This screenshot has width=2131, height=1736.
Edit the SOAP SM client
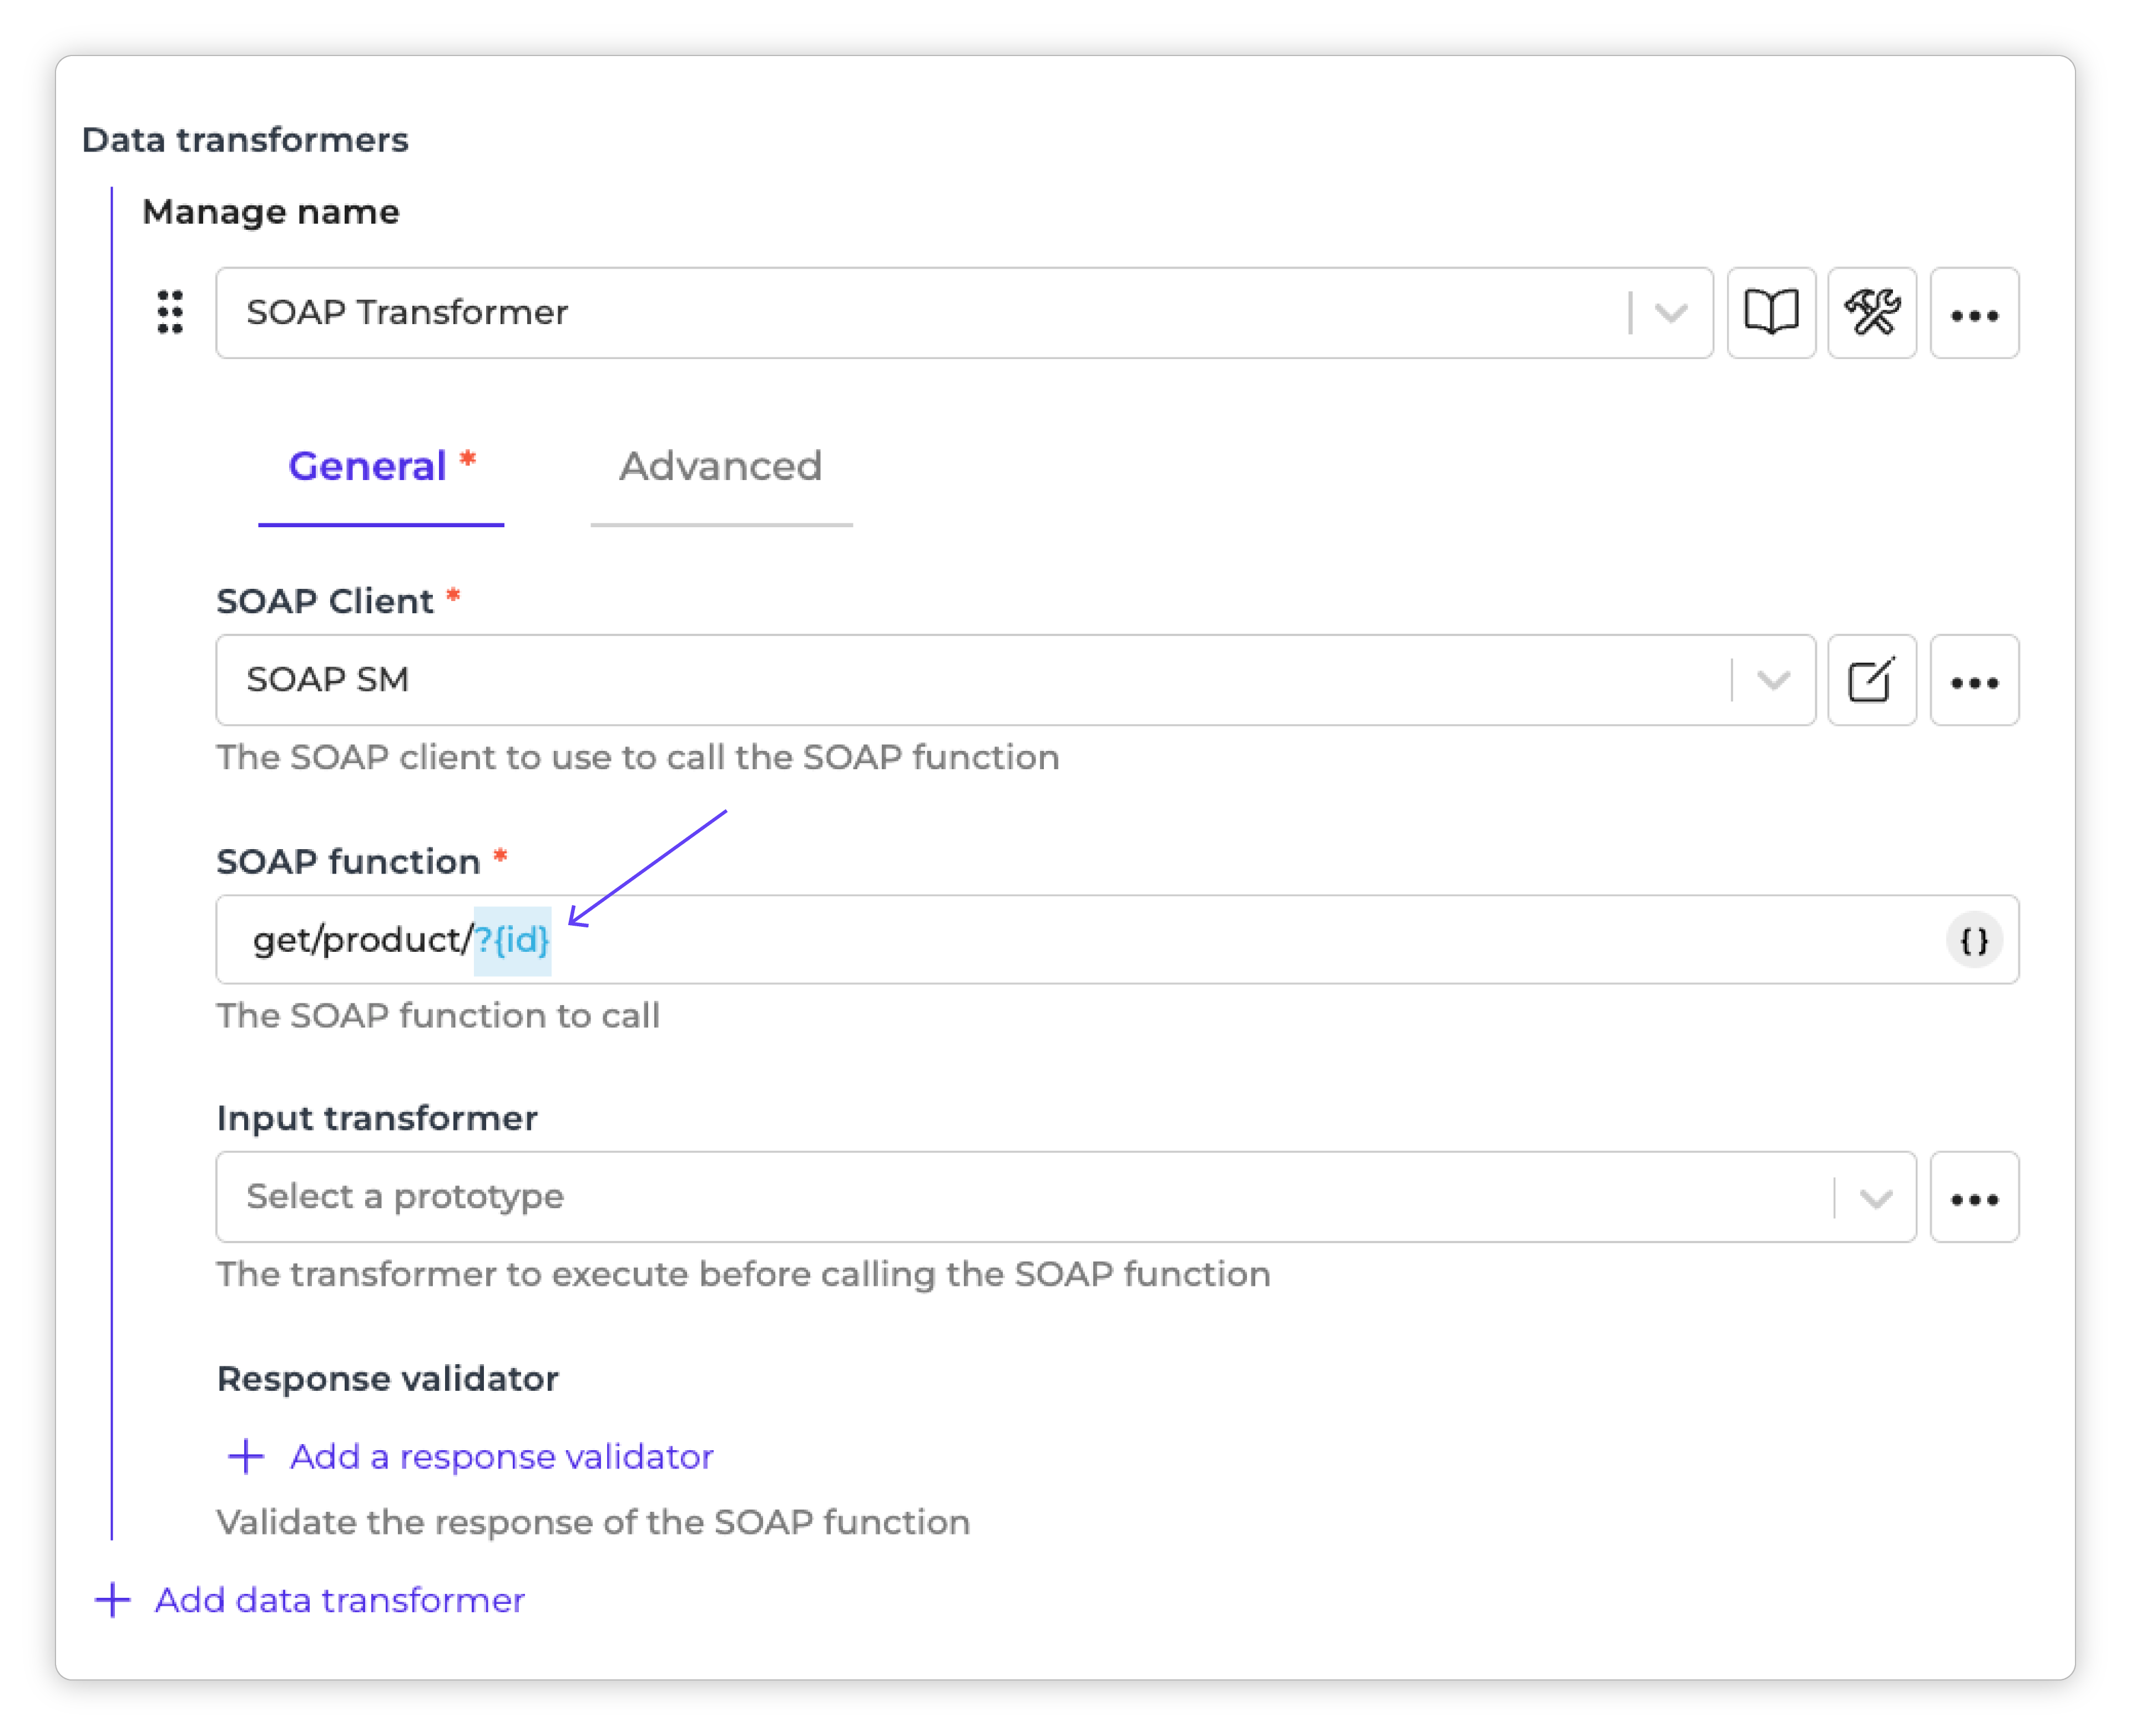pos(1871,680)
